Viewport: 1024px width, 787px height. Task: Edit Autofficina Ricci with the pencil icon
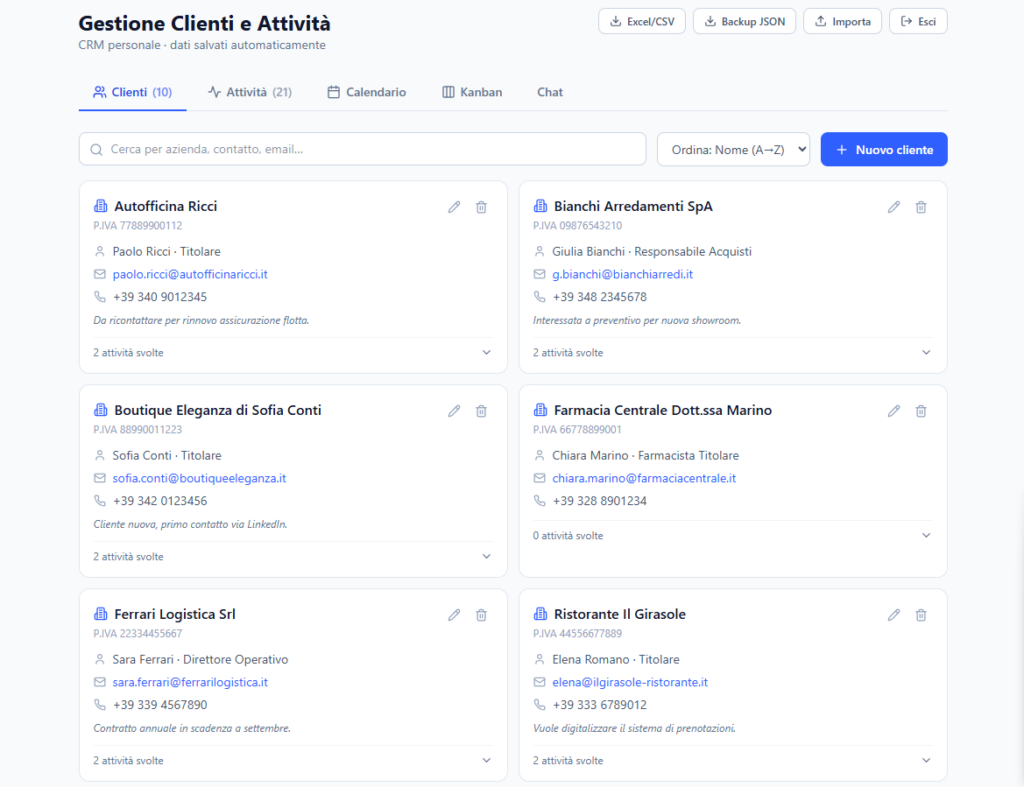pyautogui.click(x=454, y=207)
